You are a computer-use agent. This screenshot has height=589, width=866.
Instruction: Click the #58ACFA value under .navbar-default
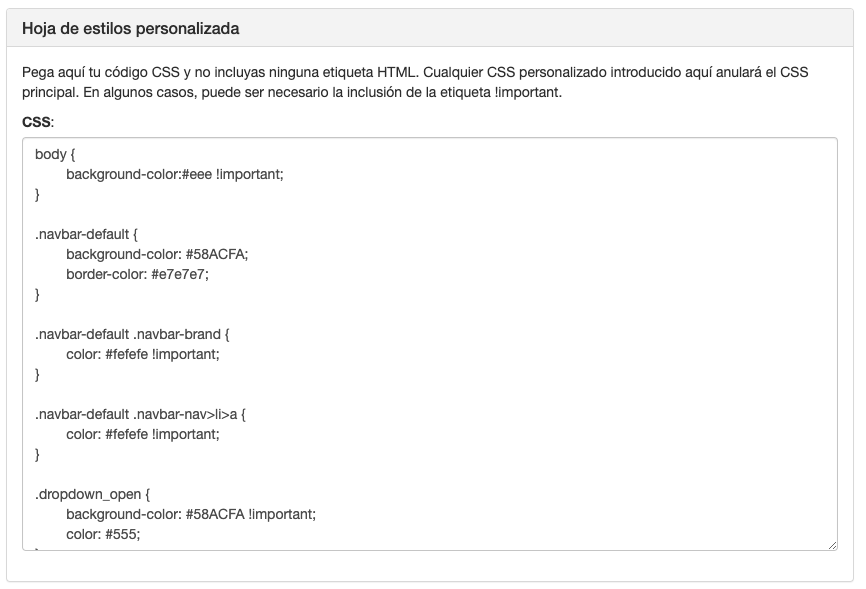point(216,254)
